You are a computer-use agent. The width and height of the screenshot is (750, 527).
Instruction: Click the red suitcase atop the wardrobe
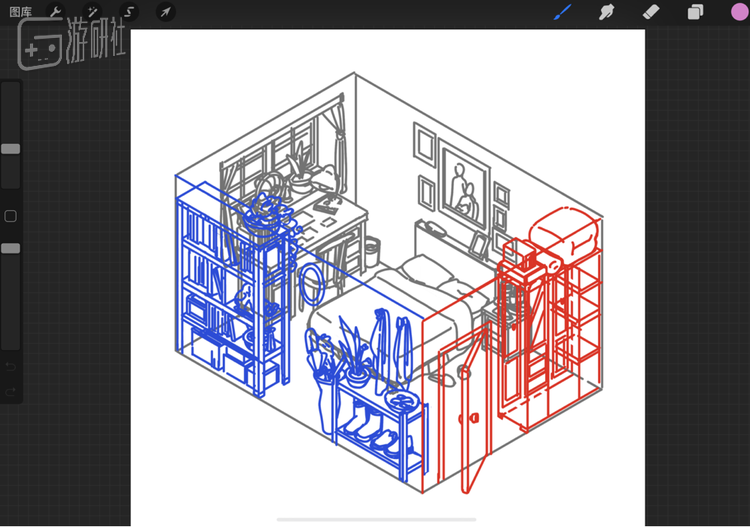[563, 240]
